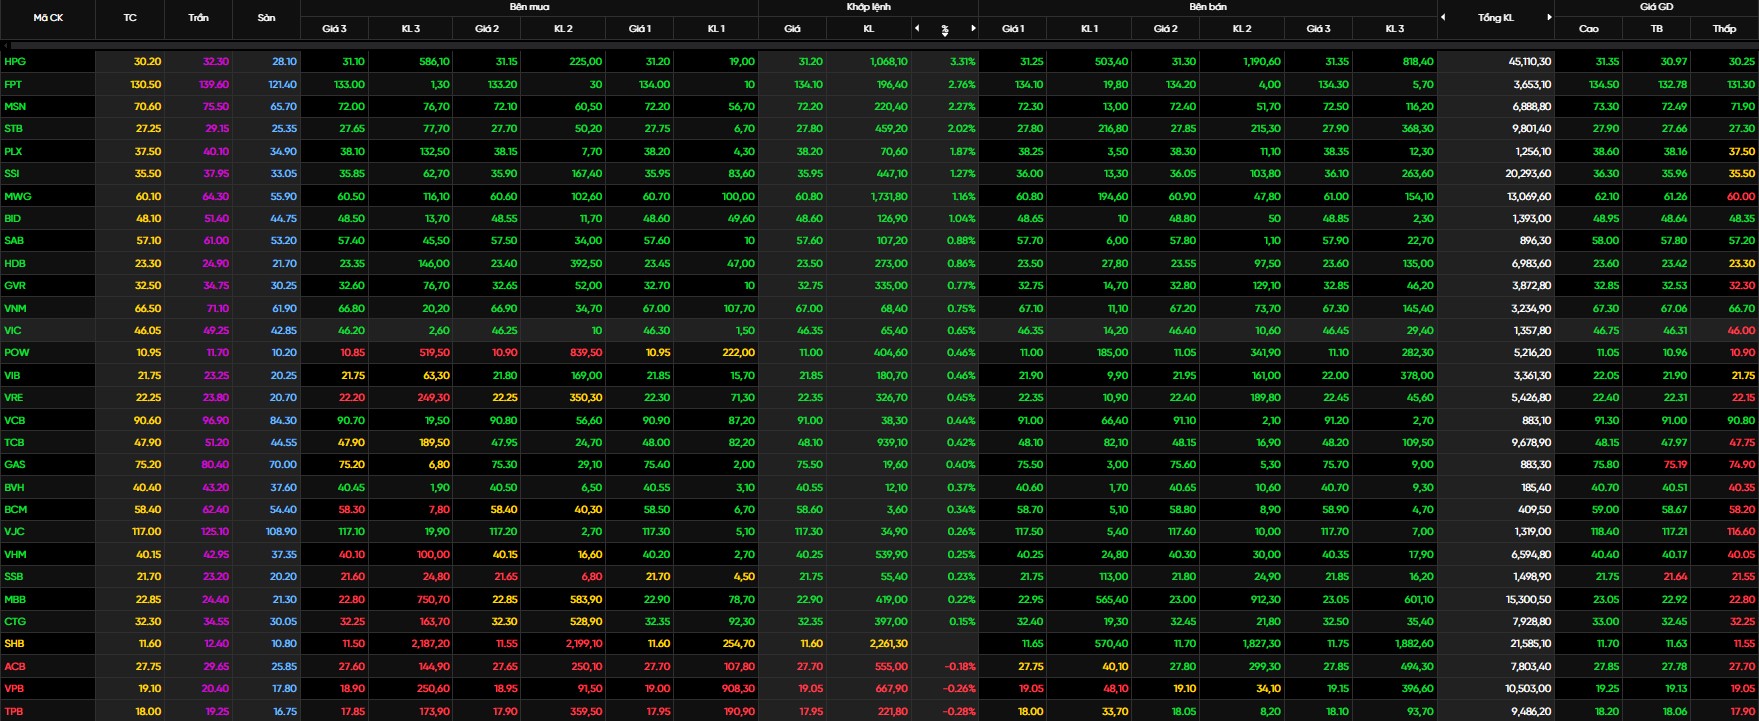Open the TCB stock symbol
1759x721 pixels.
pos(14,442)
